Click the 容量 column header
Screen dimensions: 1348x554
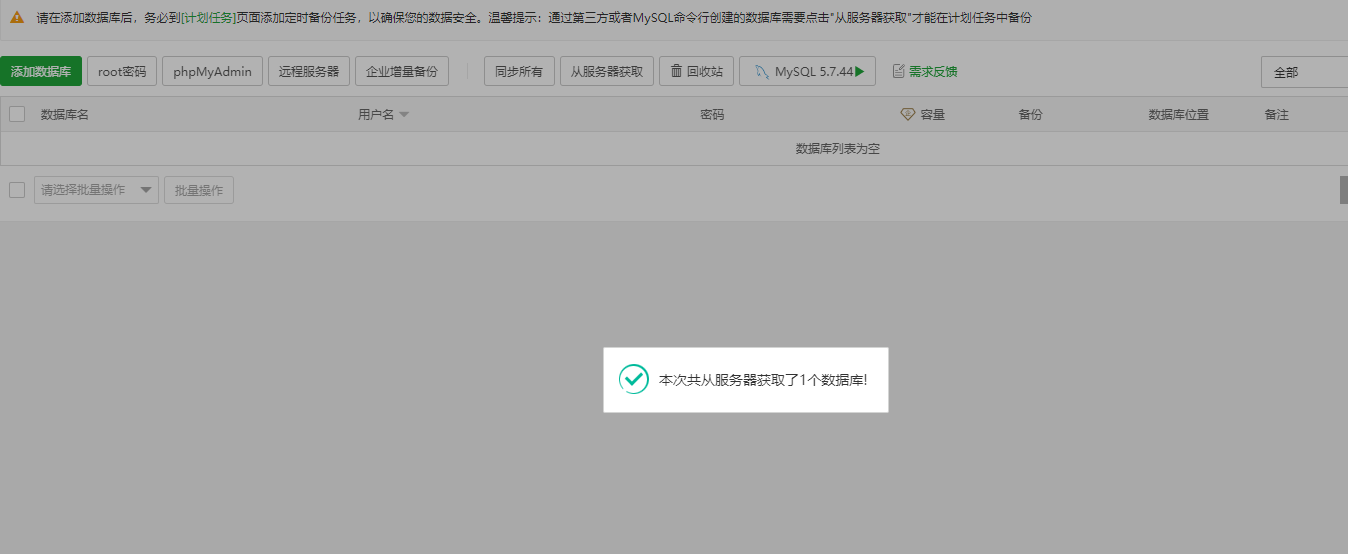point(933,115)
